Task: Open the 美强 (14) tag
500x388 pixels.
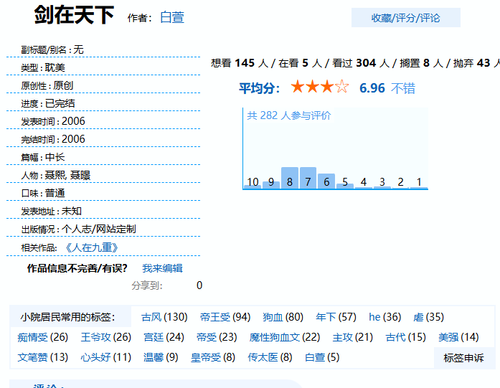Action: coord(459,337)
